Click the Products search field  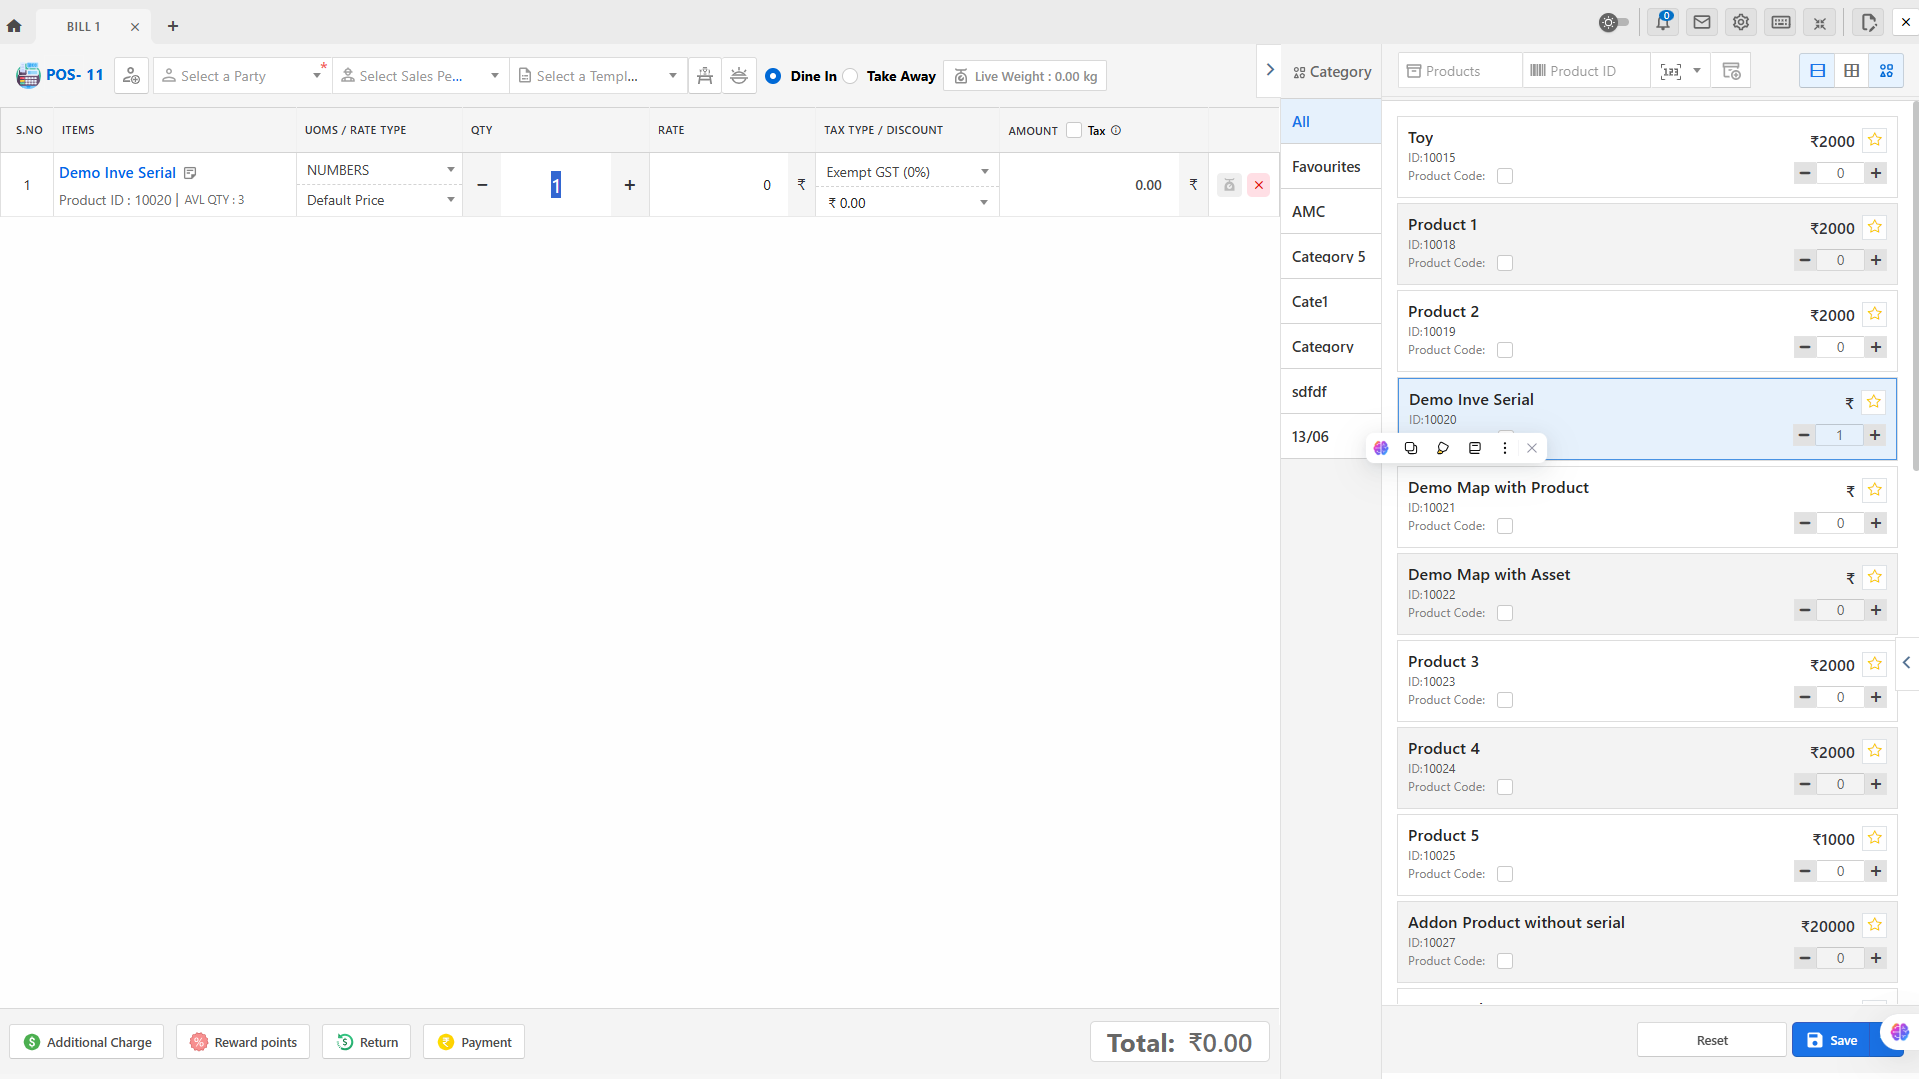(1460, 71)
